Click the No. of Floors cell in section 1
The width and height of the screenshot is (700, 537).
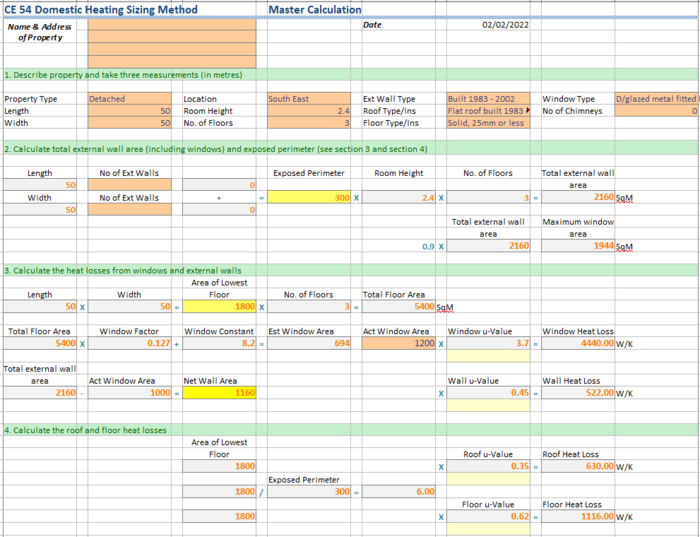click(309, 123)
